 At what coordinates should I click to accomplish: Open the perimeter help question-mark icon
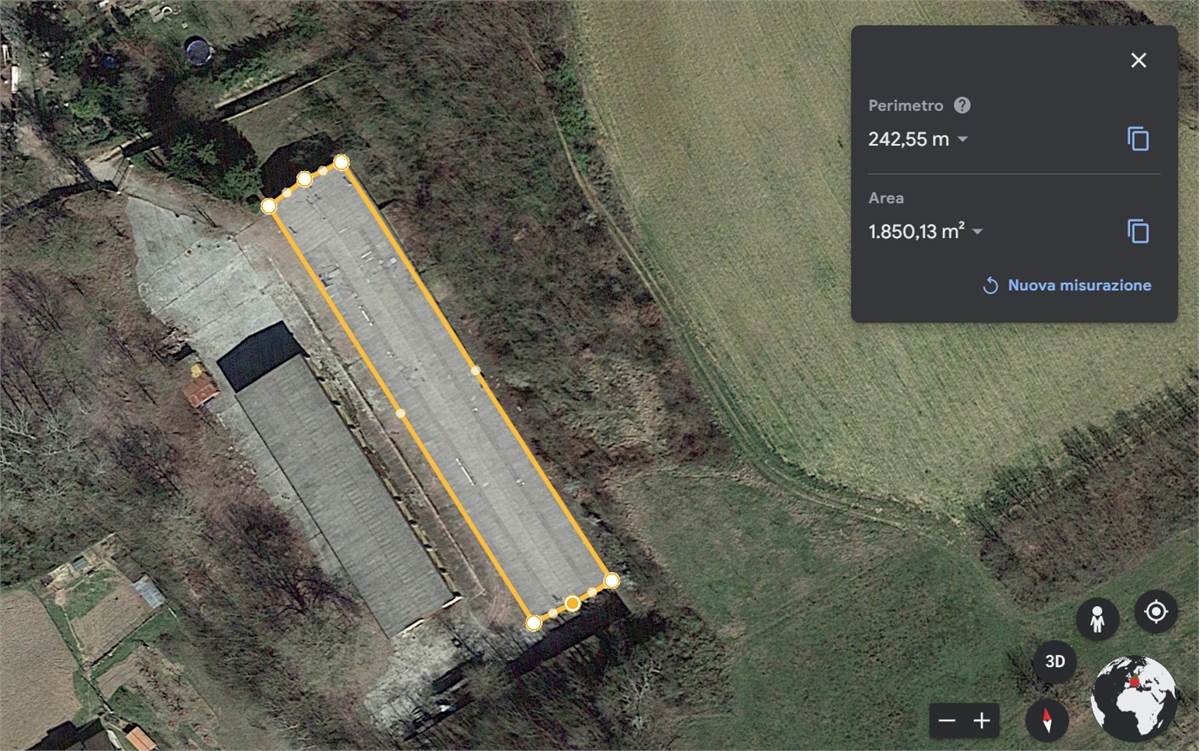click(962, 105)
